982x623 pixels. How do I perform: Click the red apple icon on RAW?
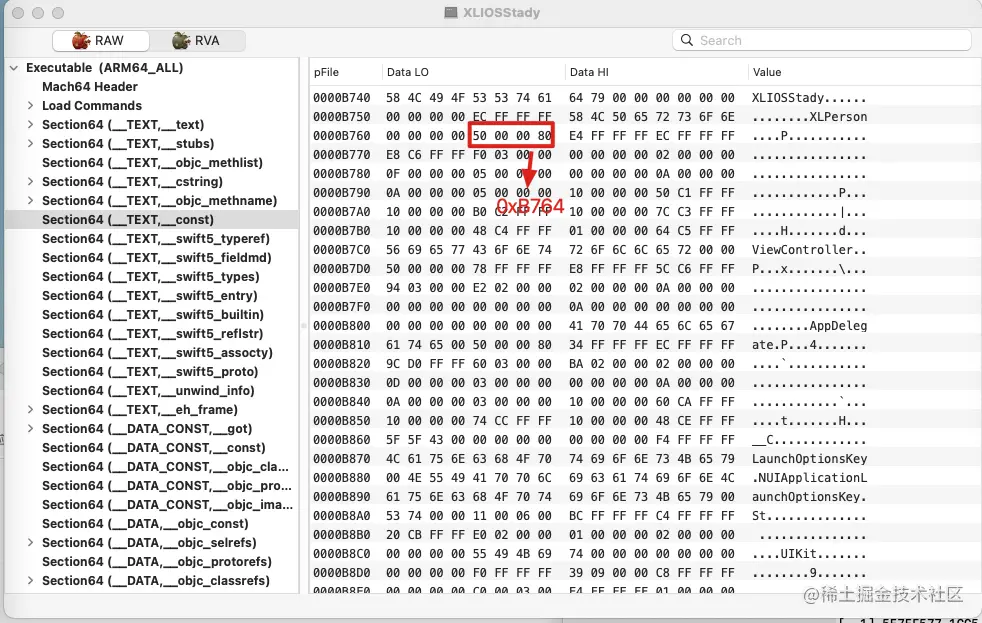click(x=81, y=41)
